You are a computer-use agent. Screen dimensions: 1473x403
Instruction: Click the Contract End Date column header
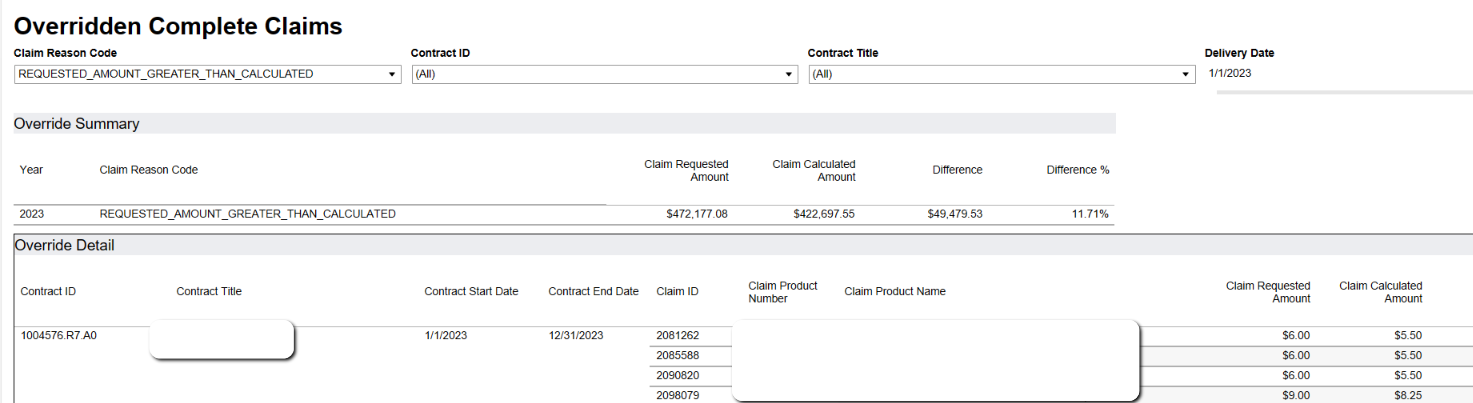pos(593,292)
